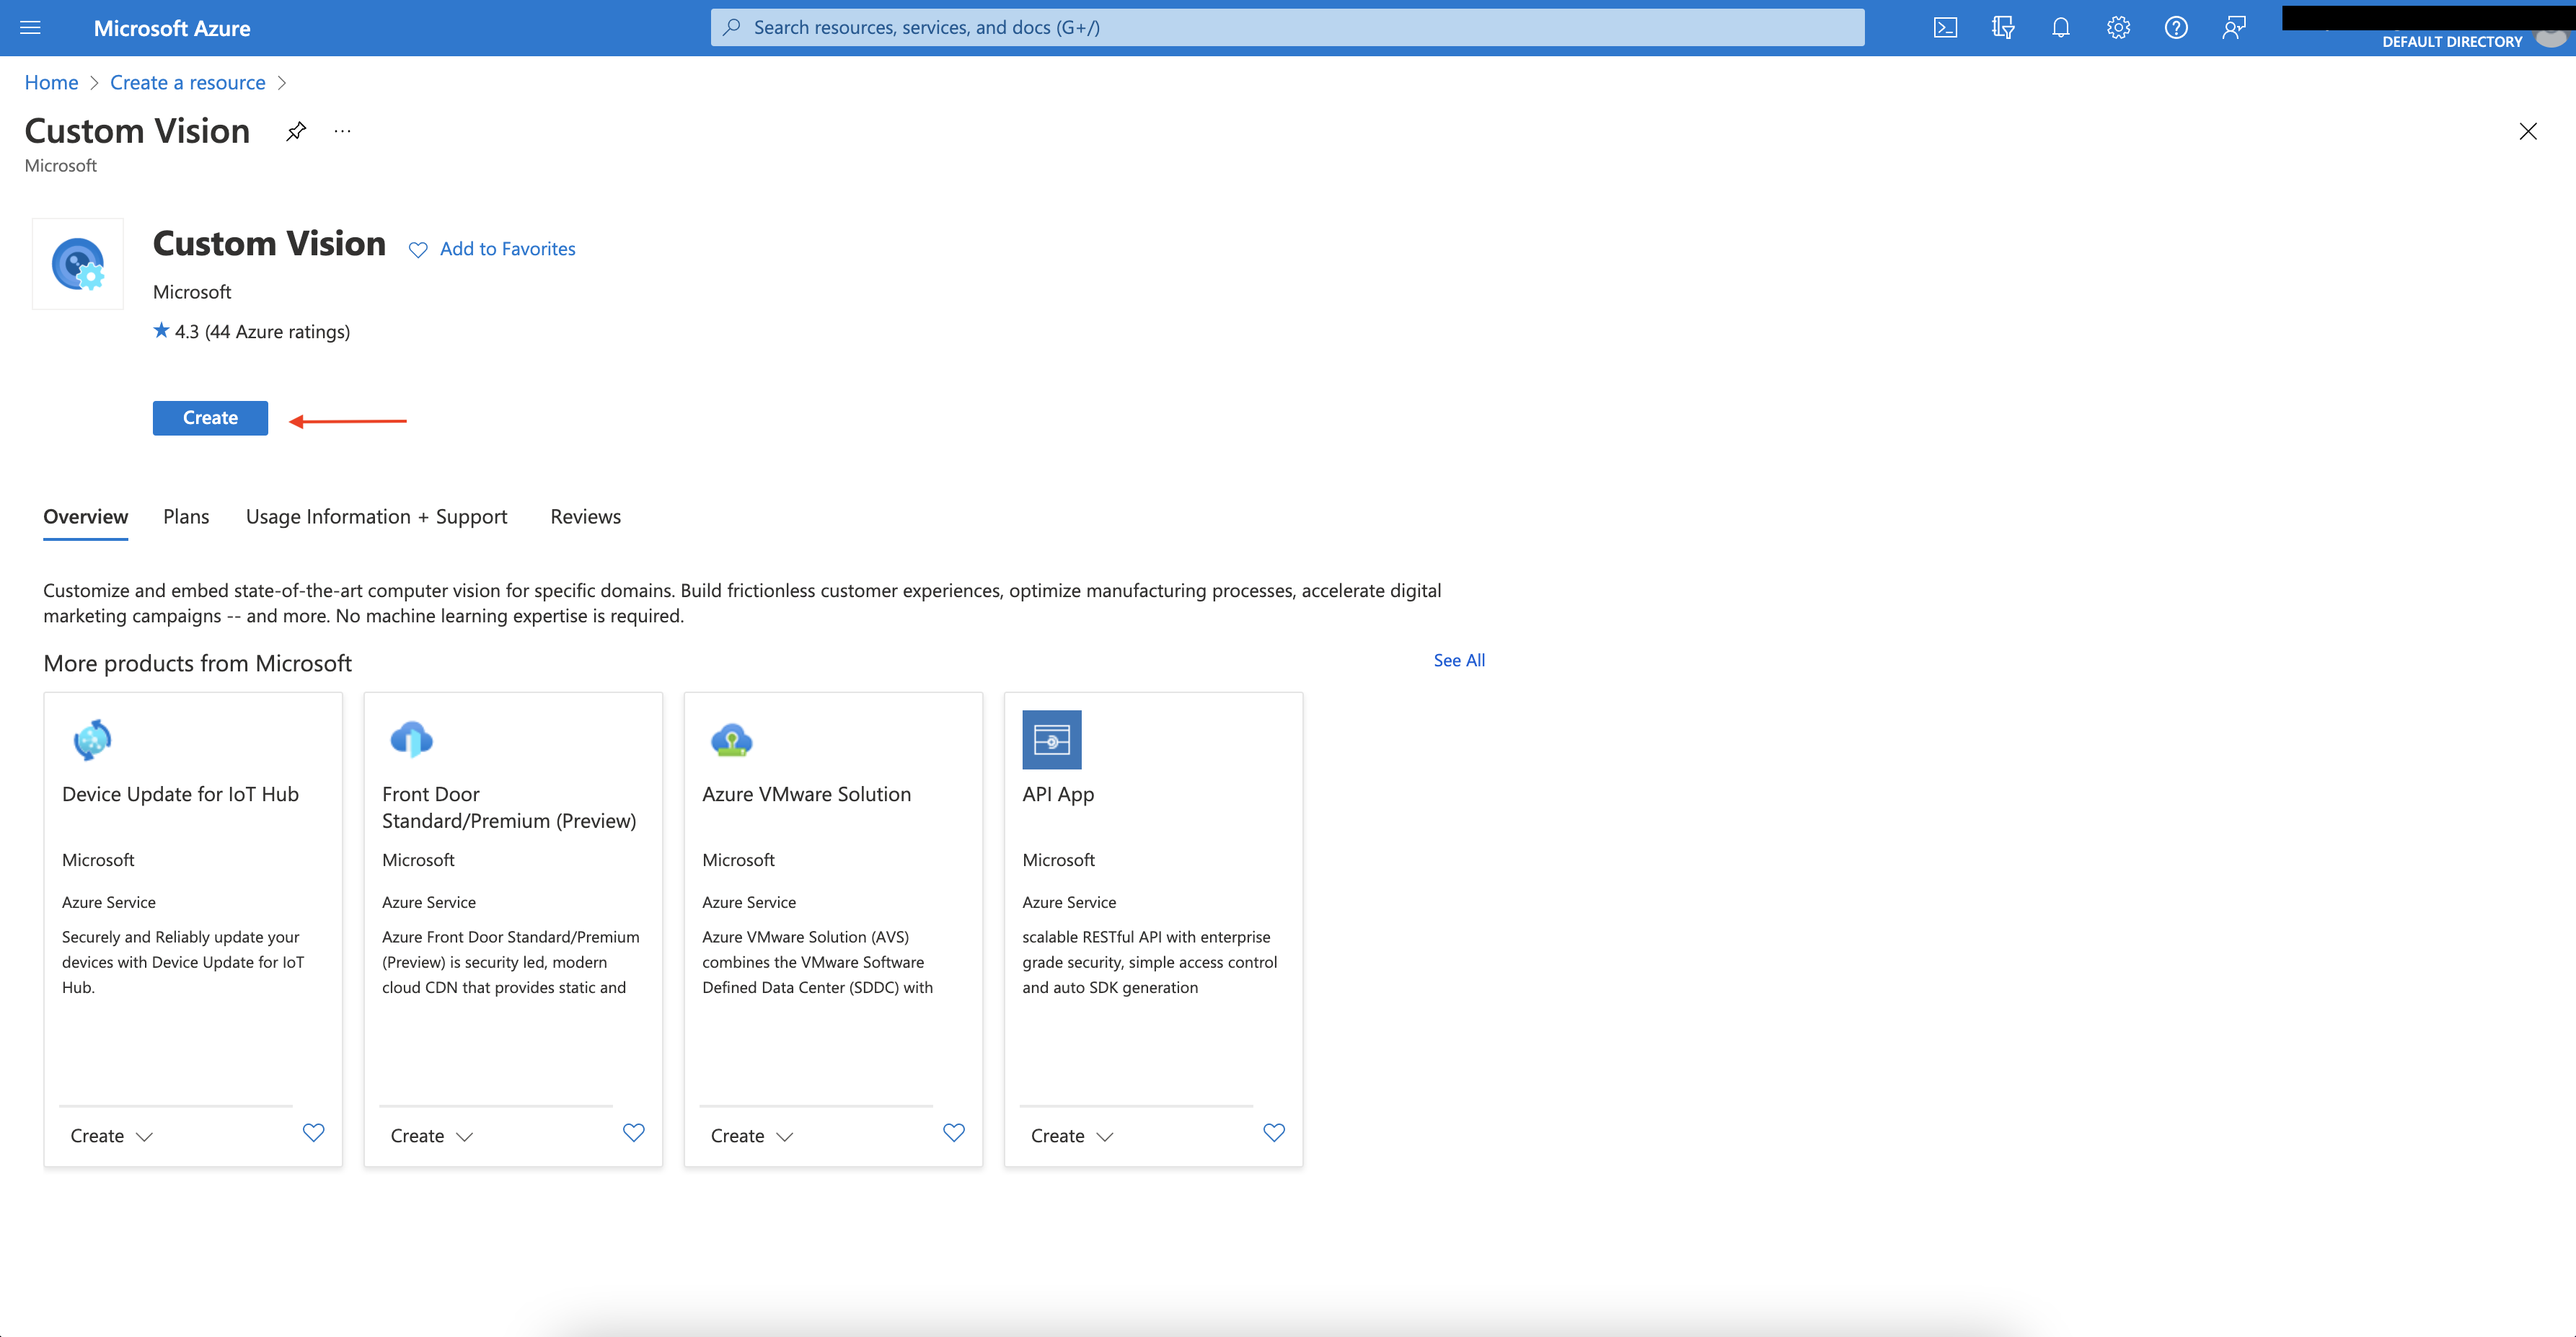The image size is (2576, 1337).
Task: Expand Create dropdown on Device Update card
Action: pyautogui.click(x=111, y=1136)
